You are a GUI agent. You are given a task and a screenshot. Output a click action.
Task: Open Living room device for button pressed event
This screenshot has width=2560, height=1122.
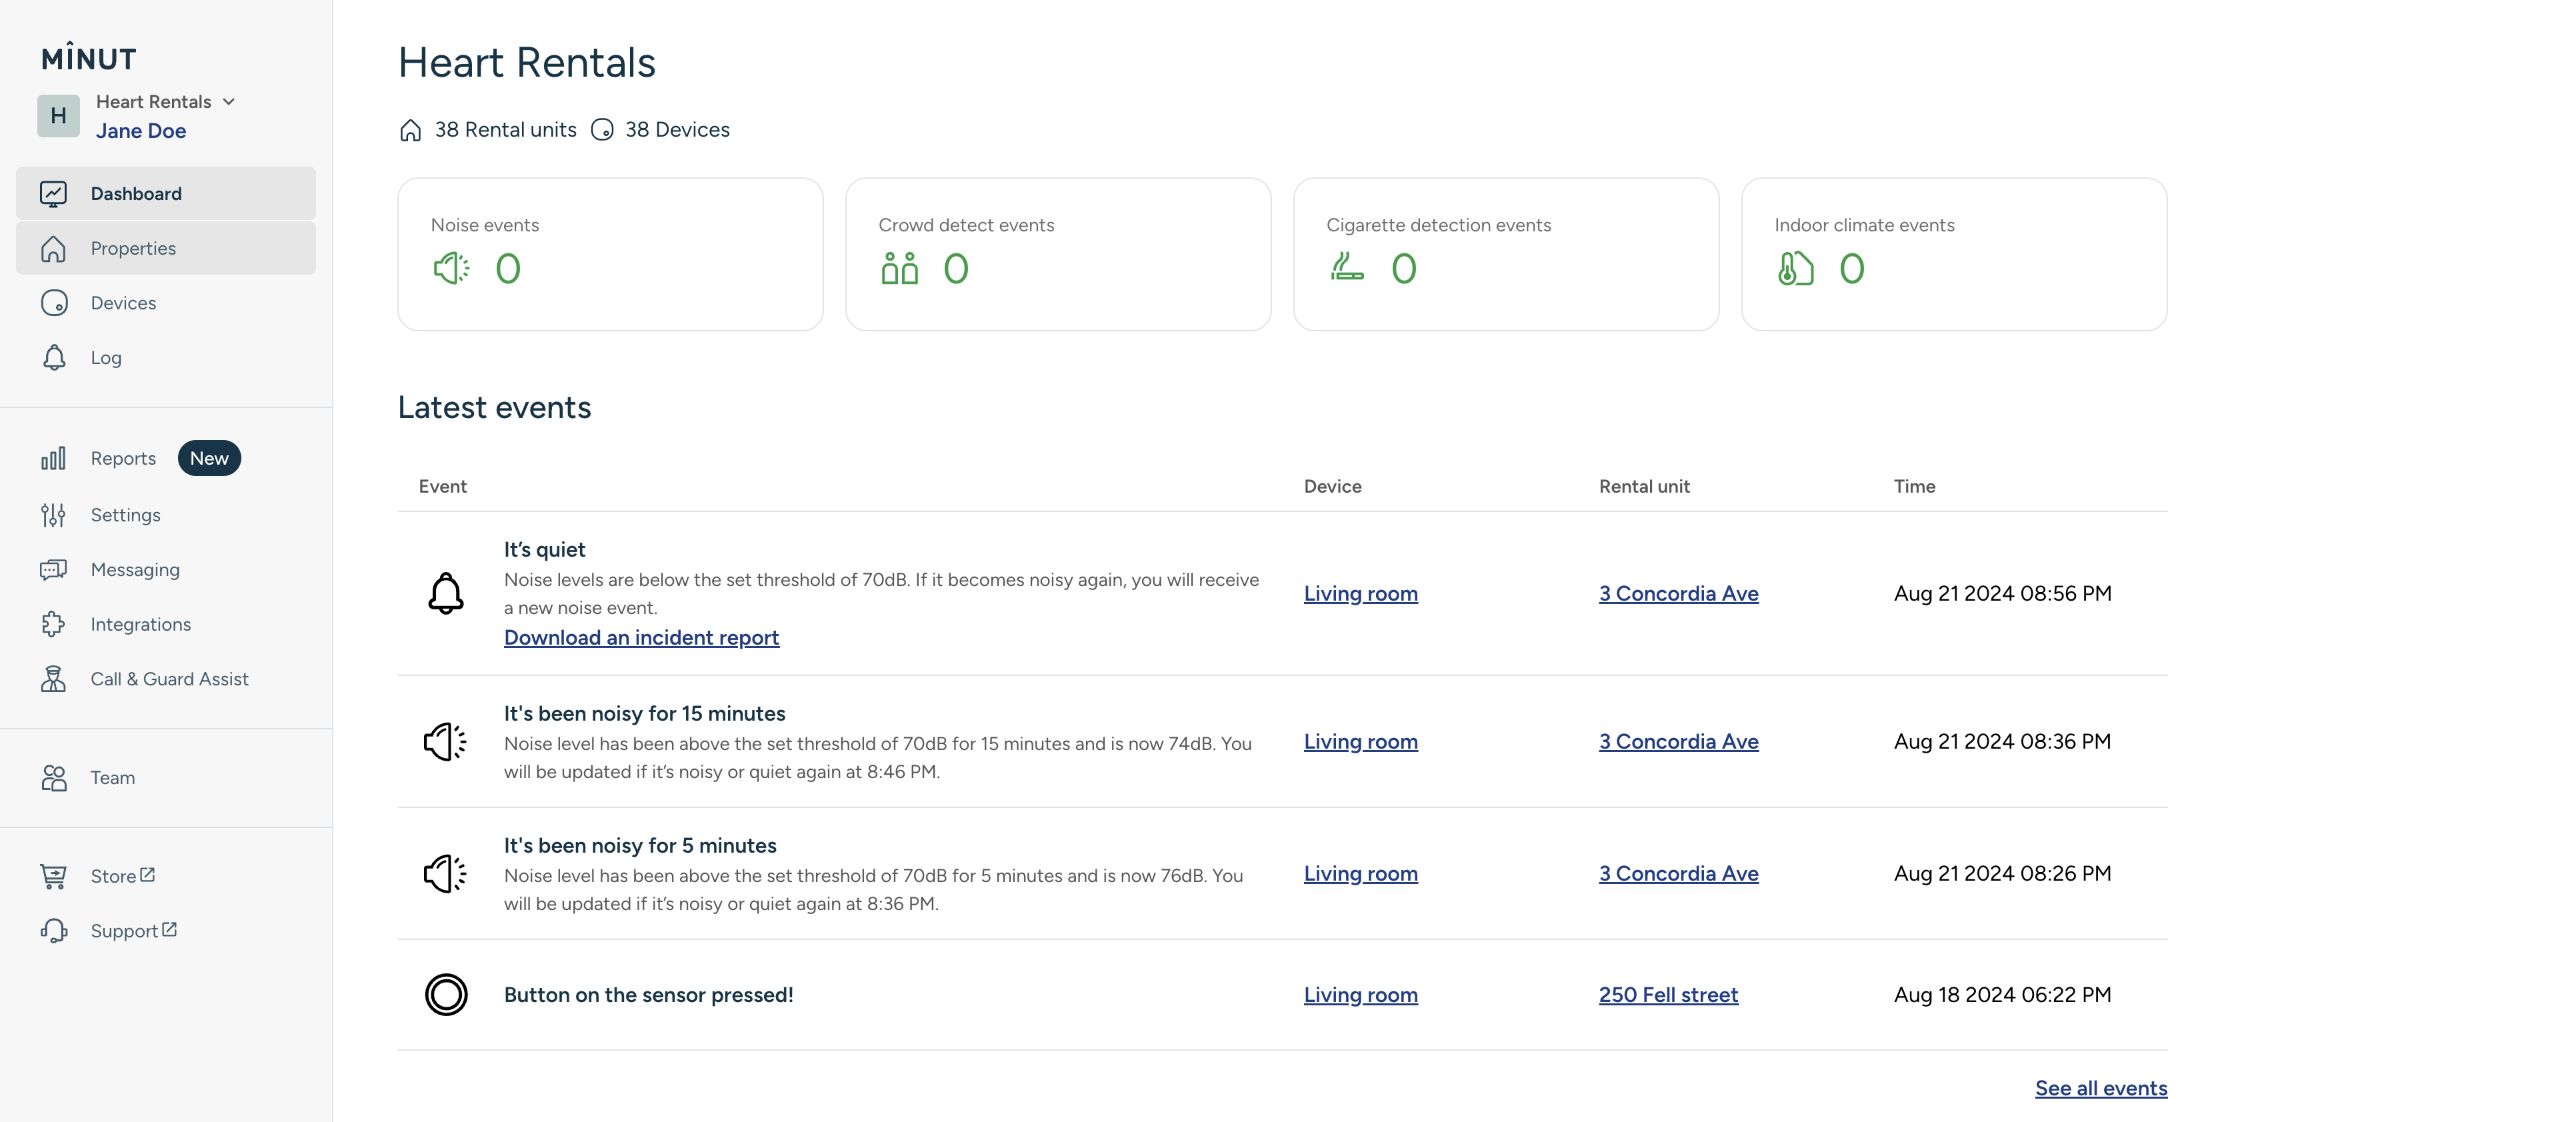tap(1360, 995)
